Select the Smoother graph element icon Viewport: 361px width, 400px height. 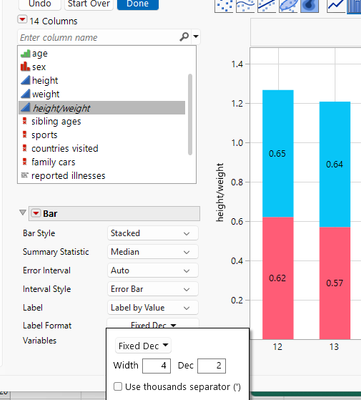click(245, 6)
